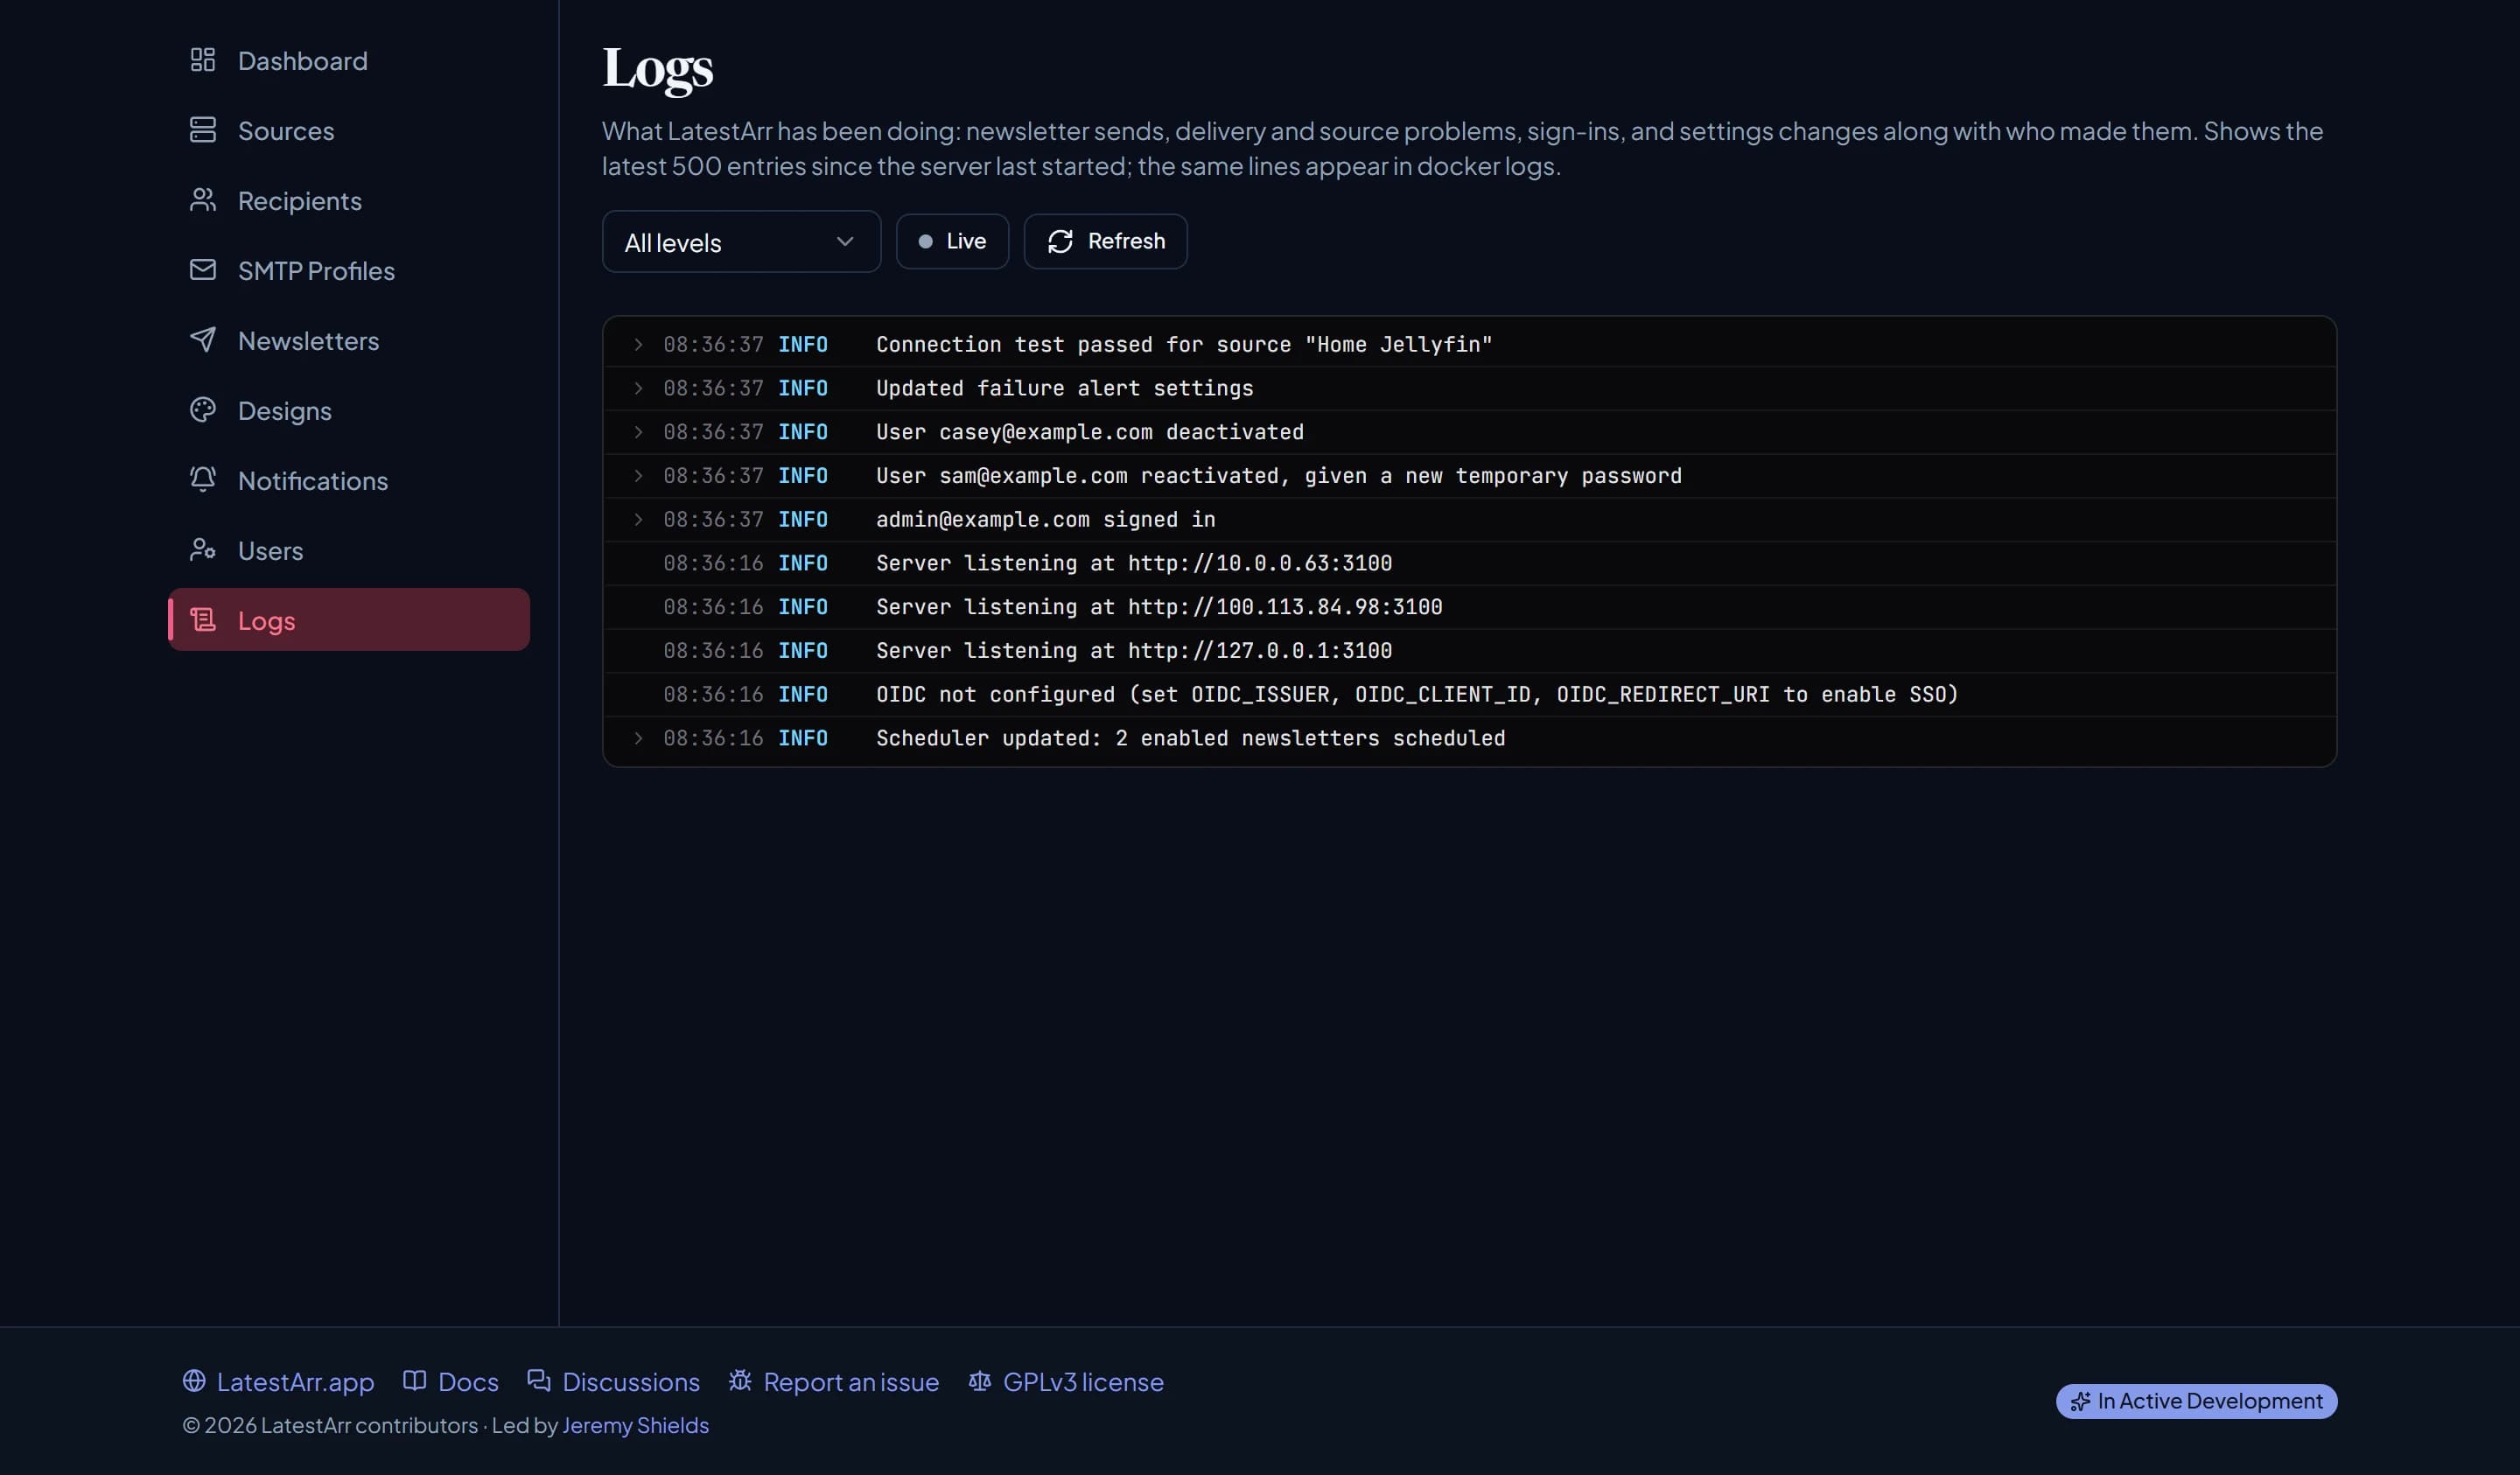The height and width of the screenshot is (1475, 2520).
Task: Click the Logs scroll icon
Action: pyautogui.click(x=203, y=620)
